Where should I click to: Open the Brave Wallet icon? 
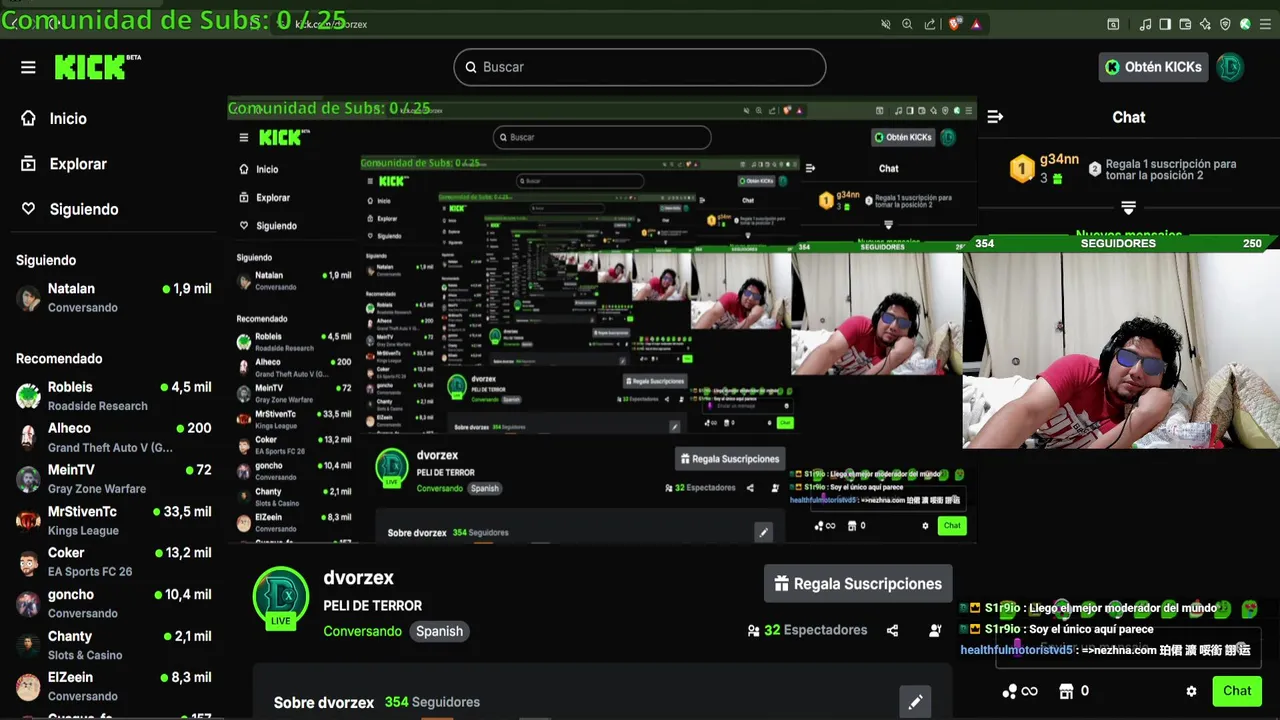[1185, 24]
